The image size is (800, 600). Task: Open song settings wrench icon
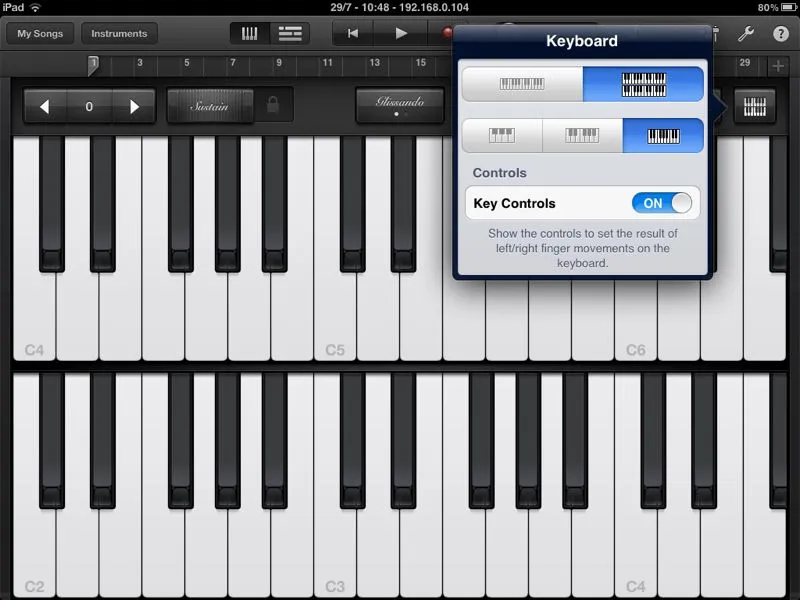click(x=745, y=33)
